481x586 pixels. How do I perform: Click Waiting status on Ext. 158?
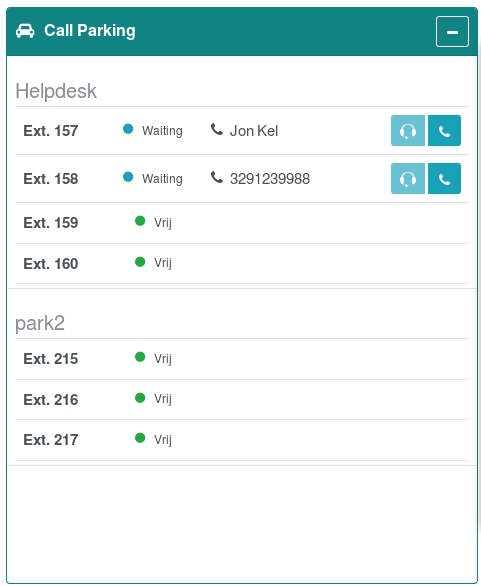point(162,179)
